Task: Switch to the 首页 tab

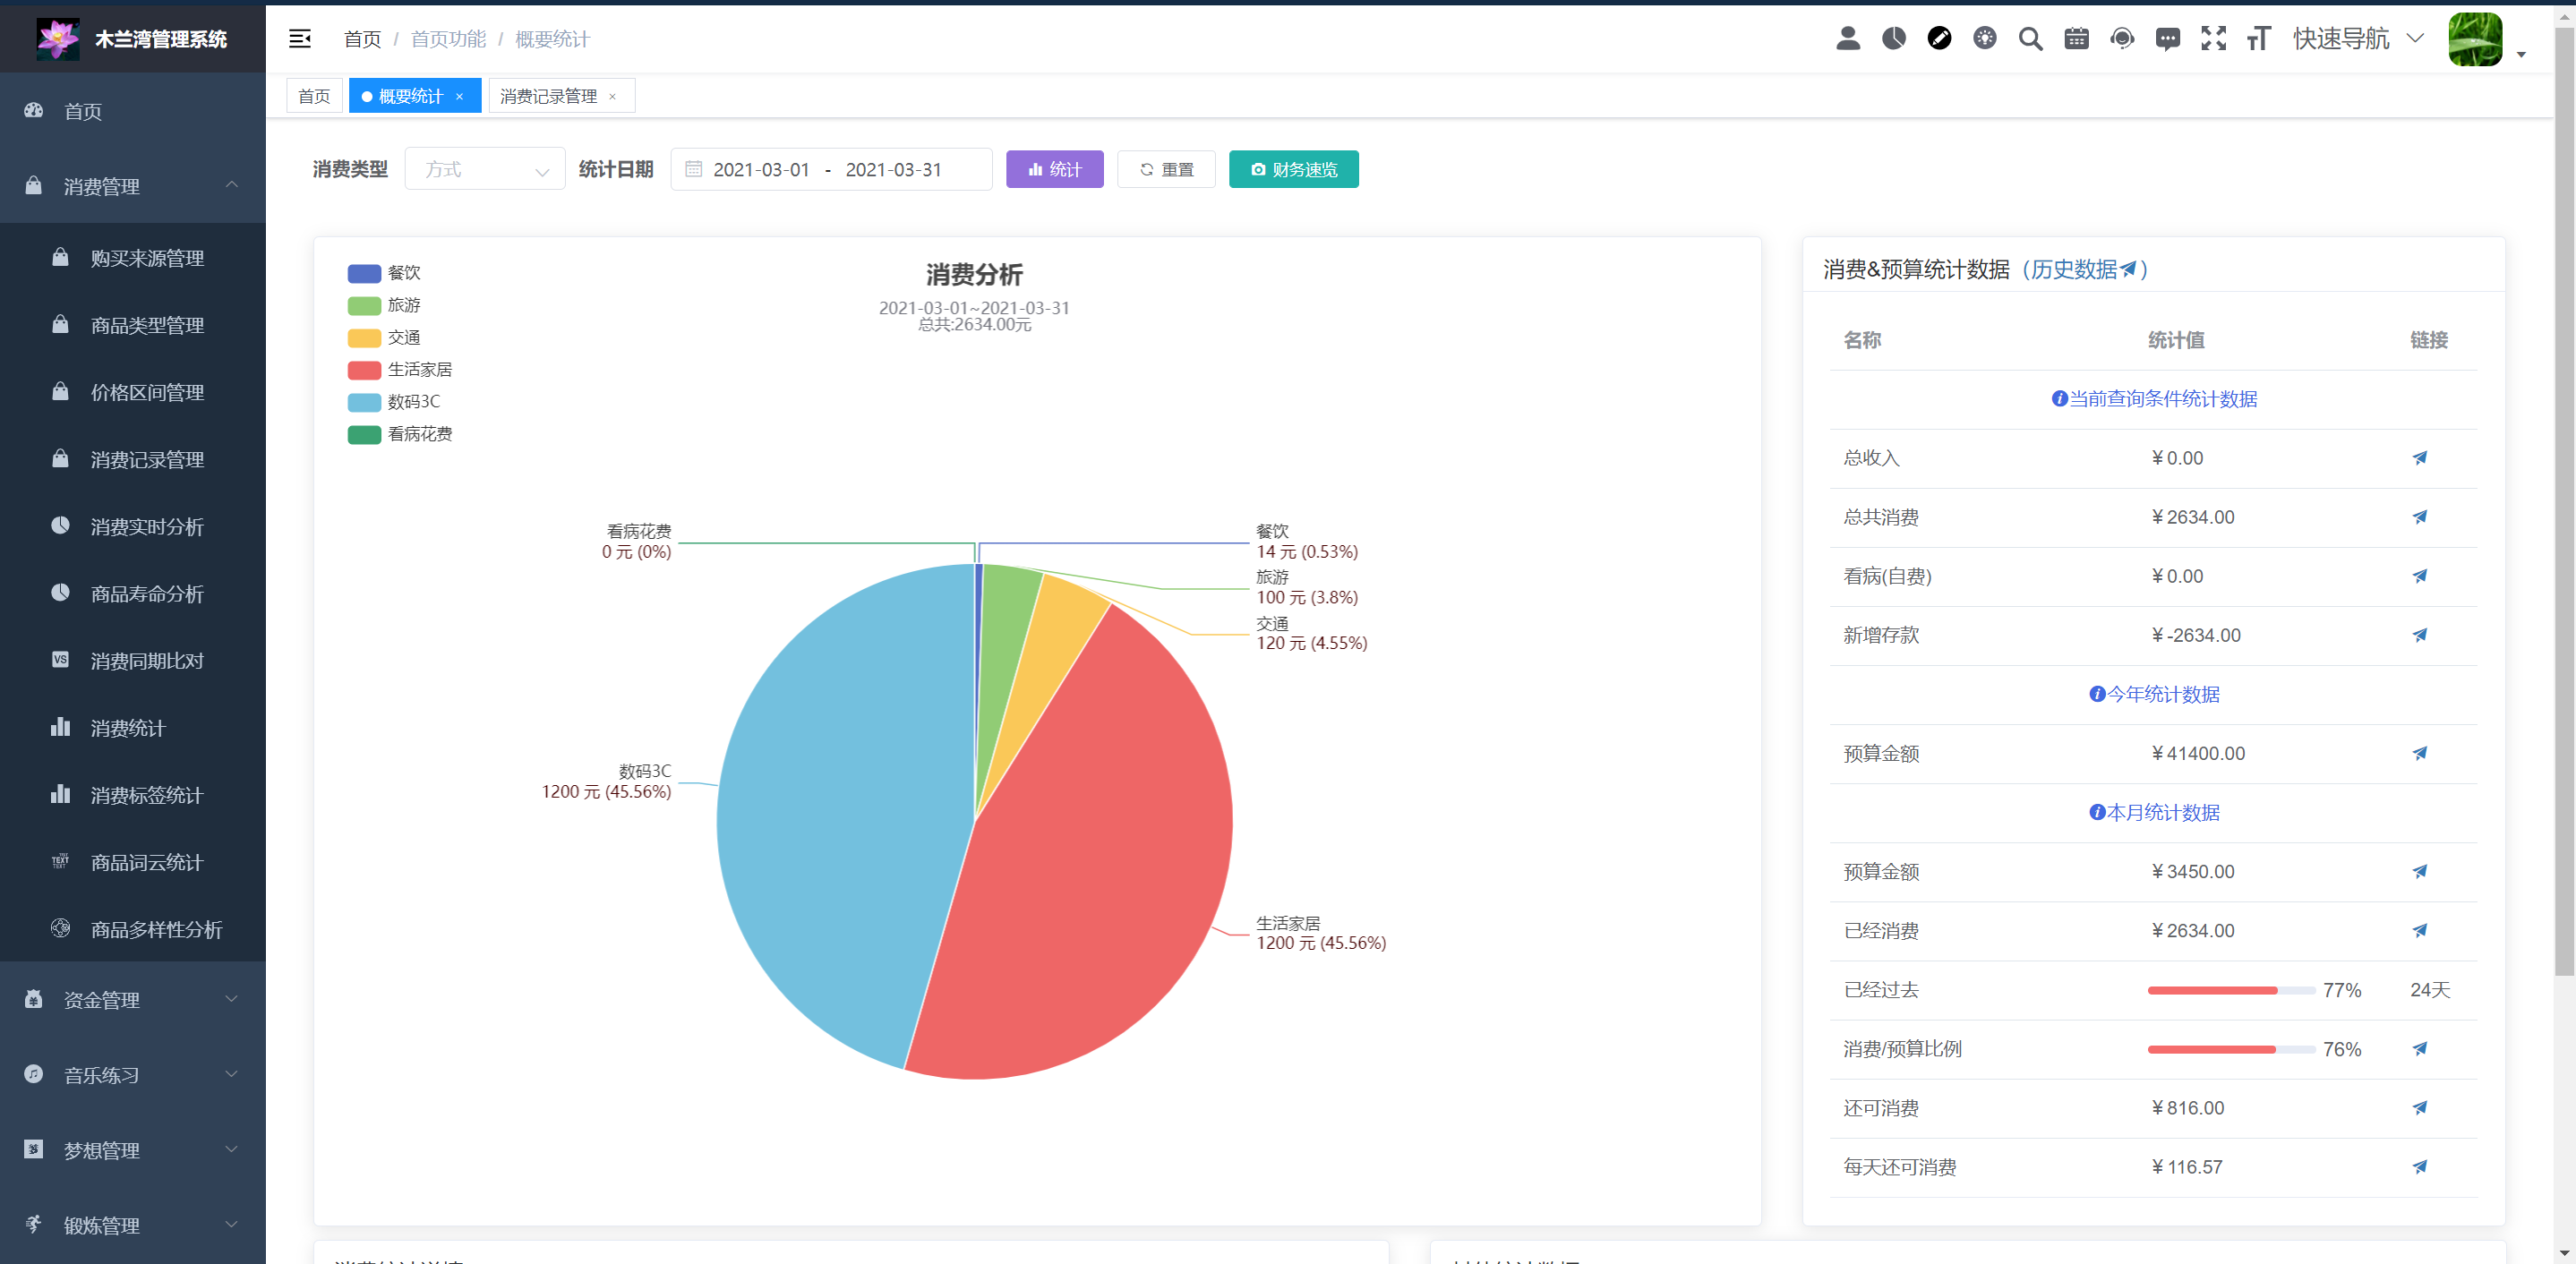Action: pos(314,96)
